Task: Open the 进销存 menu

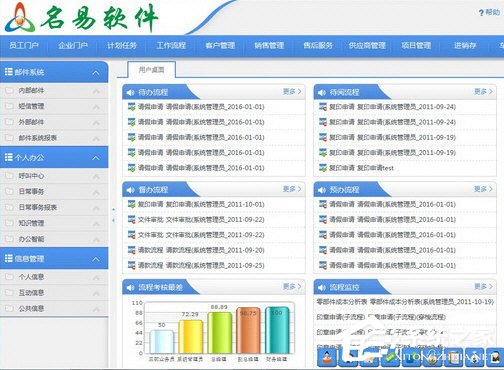Action: point(465,45)
